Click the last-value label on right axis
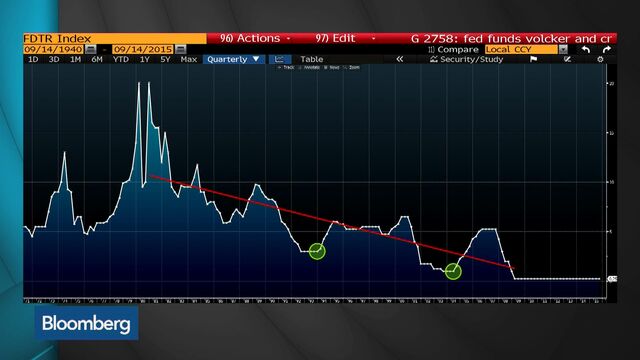Viewport: 640px width, 360px height. [612, 279]
